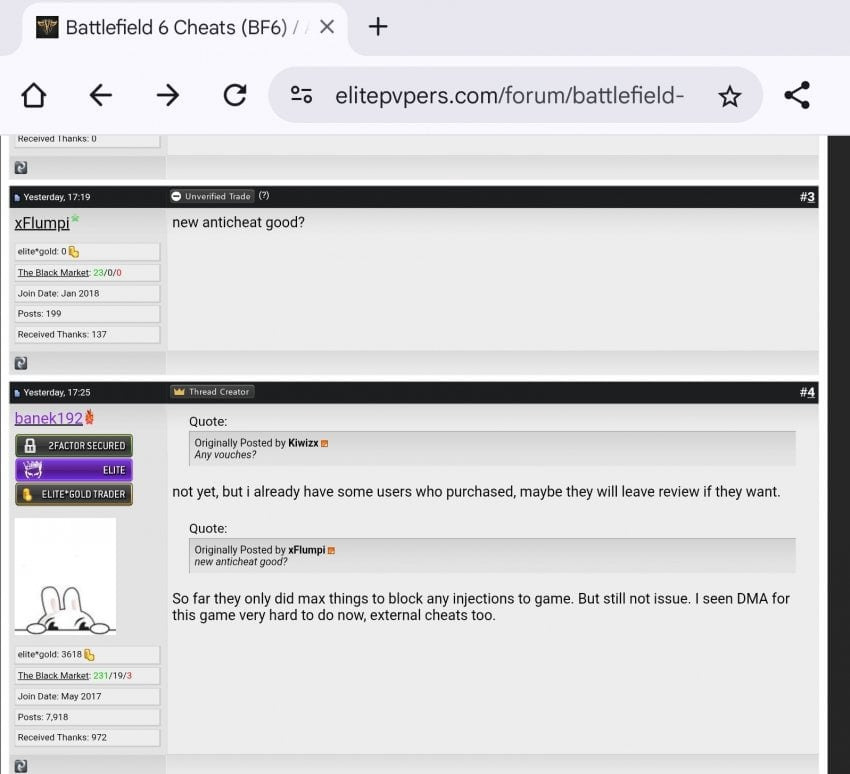The image size is (850, 774).
Task: Open xFlumpi's profile link
Action: (42, 223)
